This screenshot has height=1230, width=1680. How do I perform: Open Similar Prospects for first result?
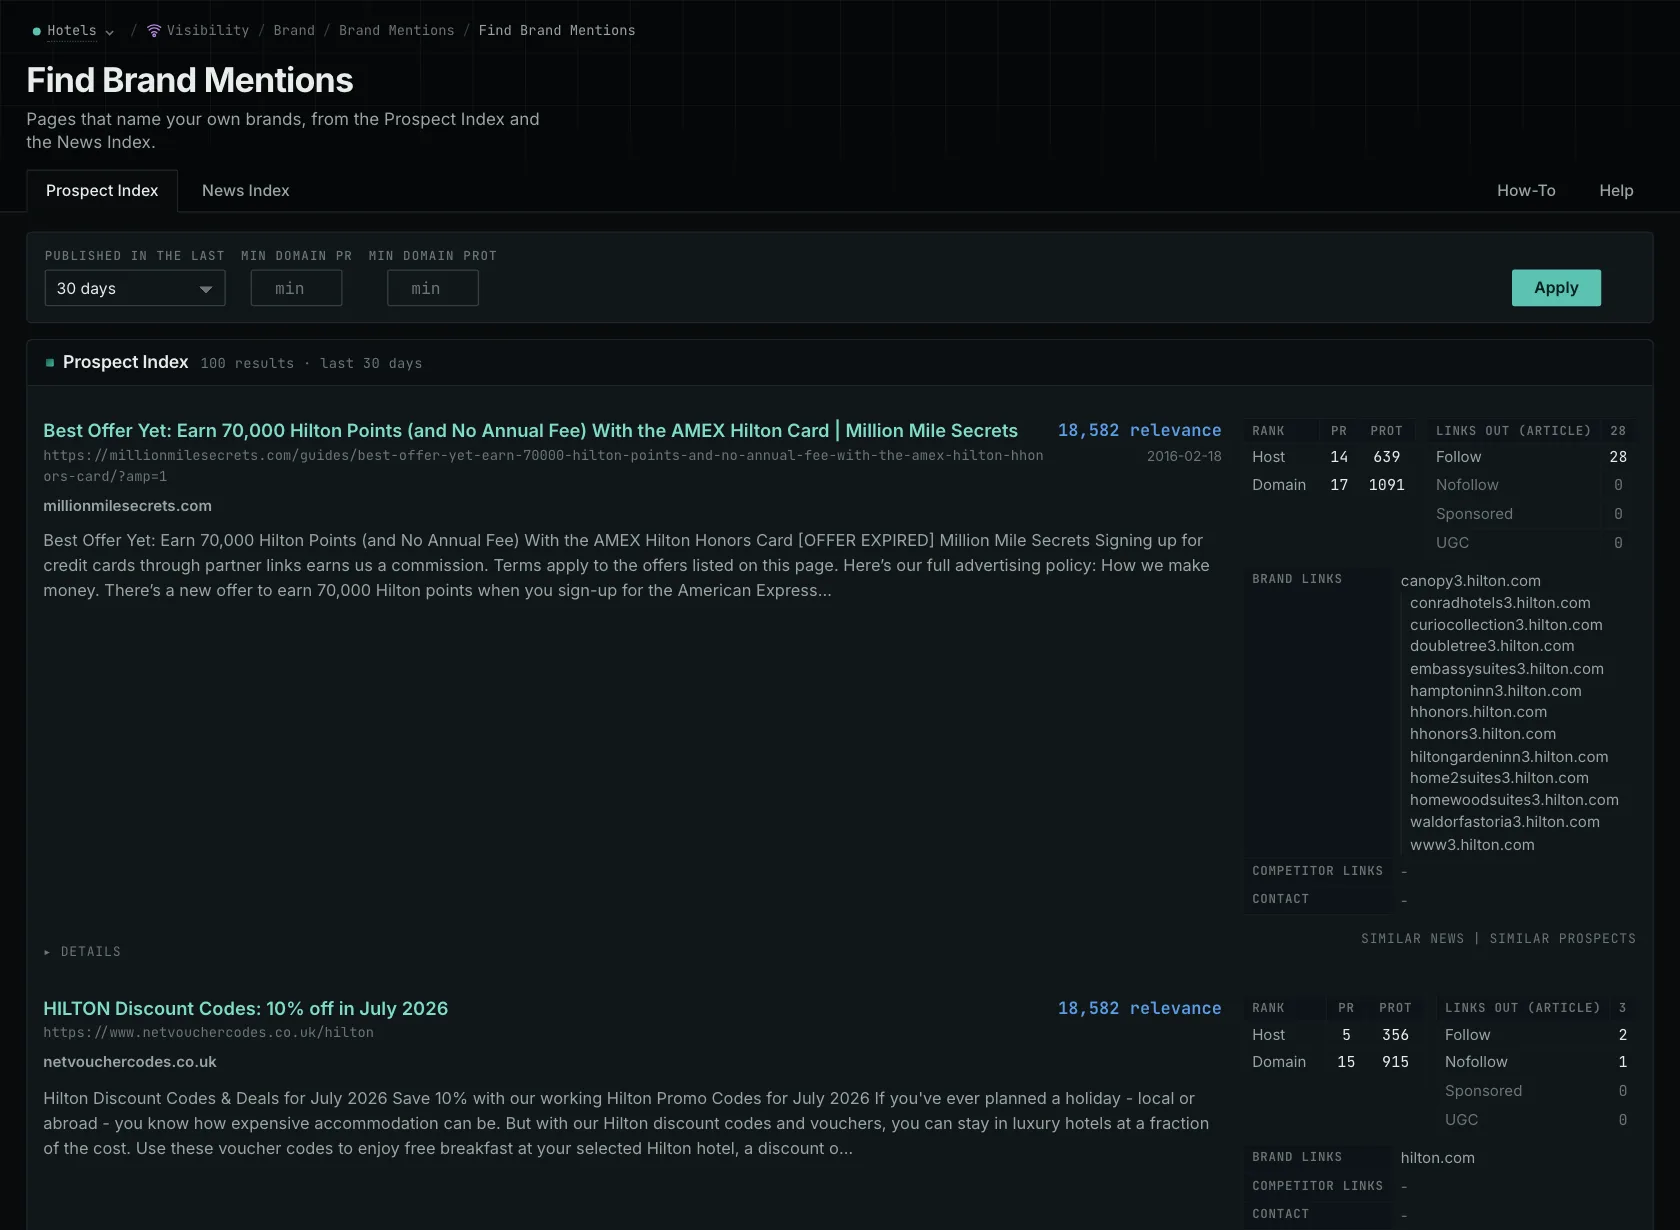pyautogui.click(x=1563, y=939)
